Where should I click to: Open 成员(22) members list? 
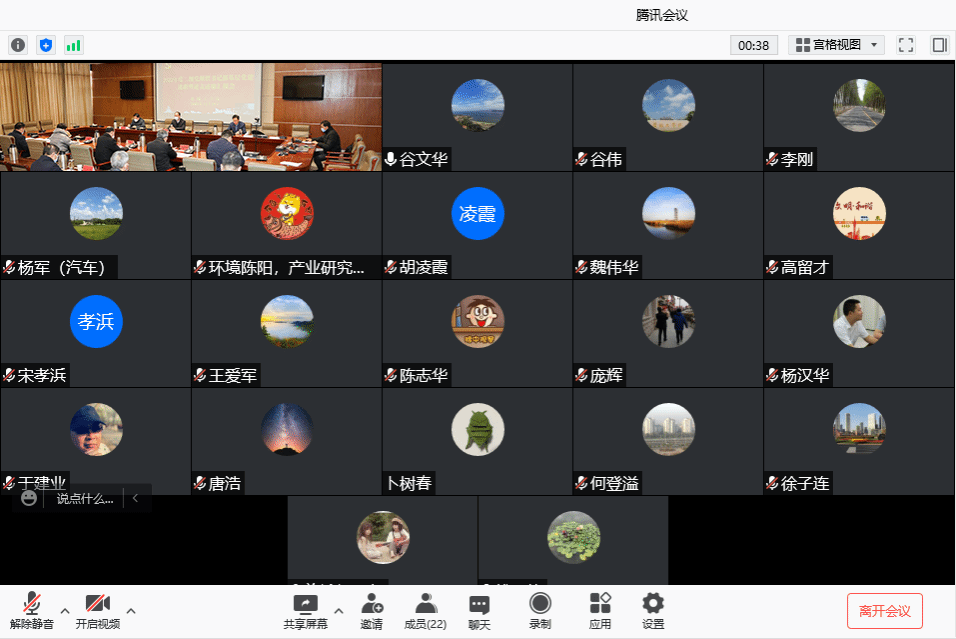click(x=425, y=610)
